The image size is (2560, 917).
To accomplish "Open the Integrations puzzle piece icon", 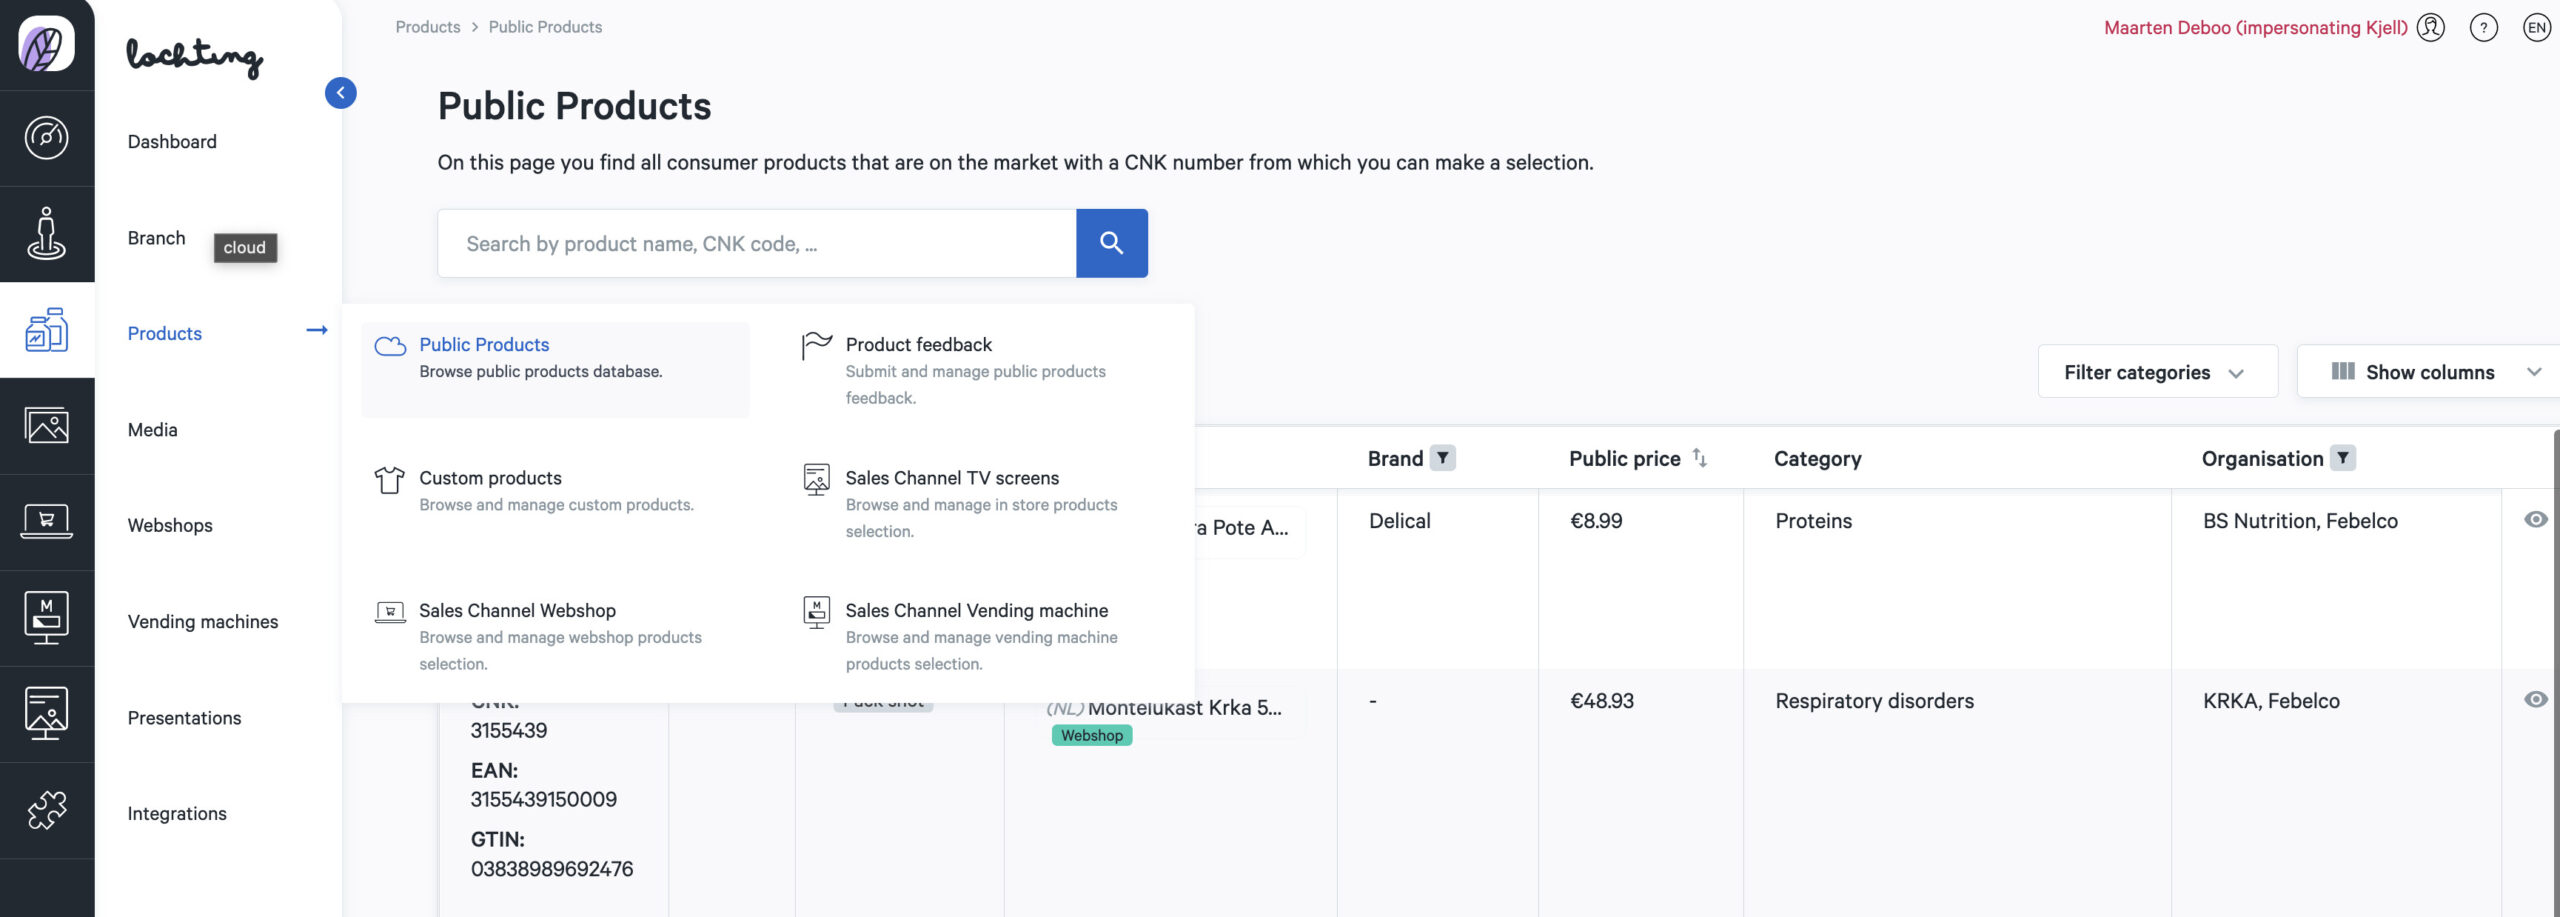I will [x=46, y=810].
